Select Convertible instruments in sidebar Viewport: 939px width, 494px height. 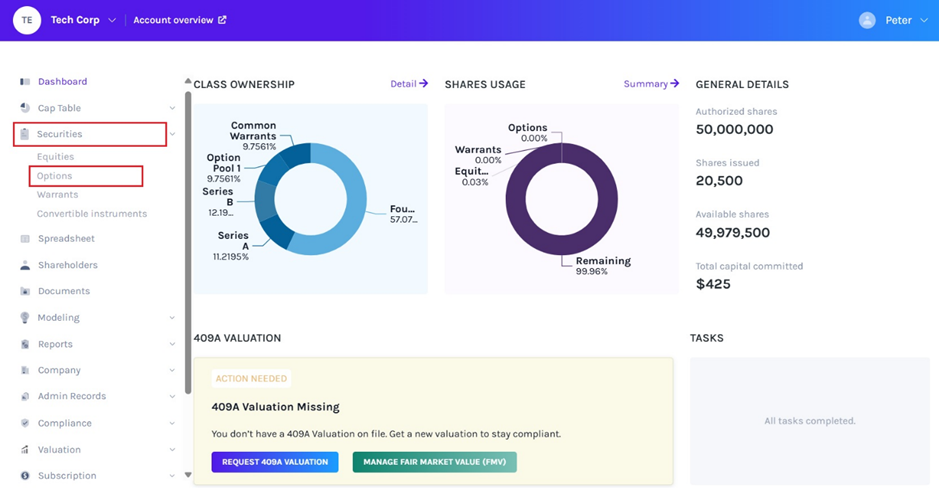point(92,214)
